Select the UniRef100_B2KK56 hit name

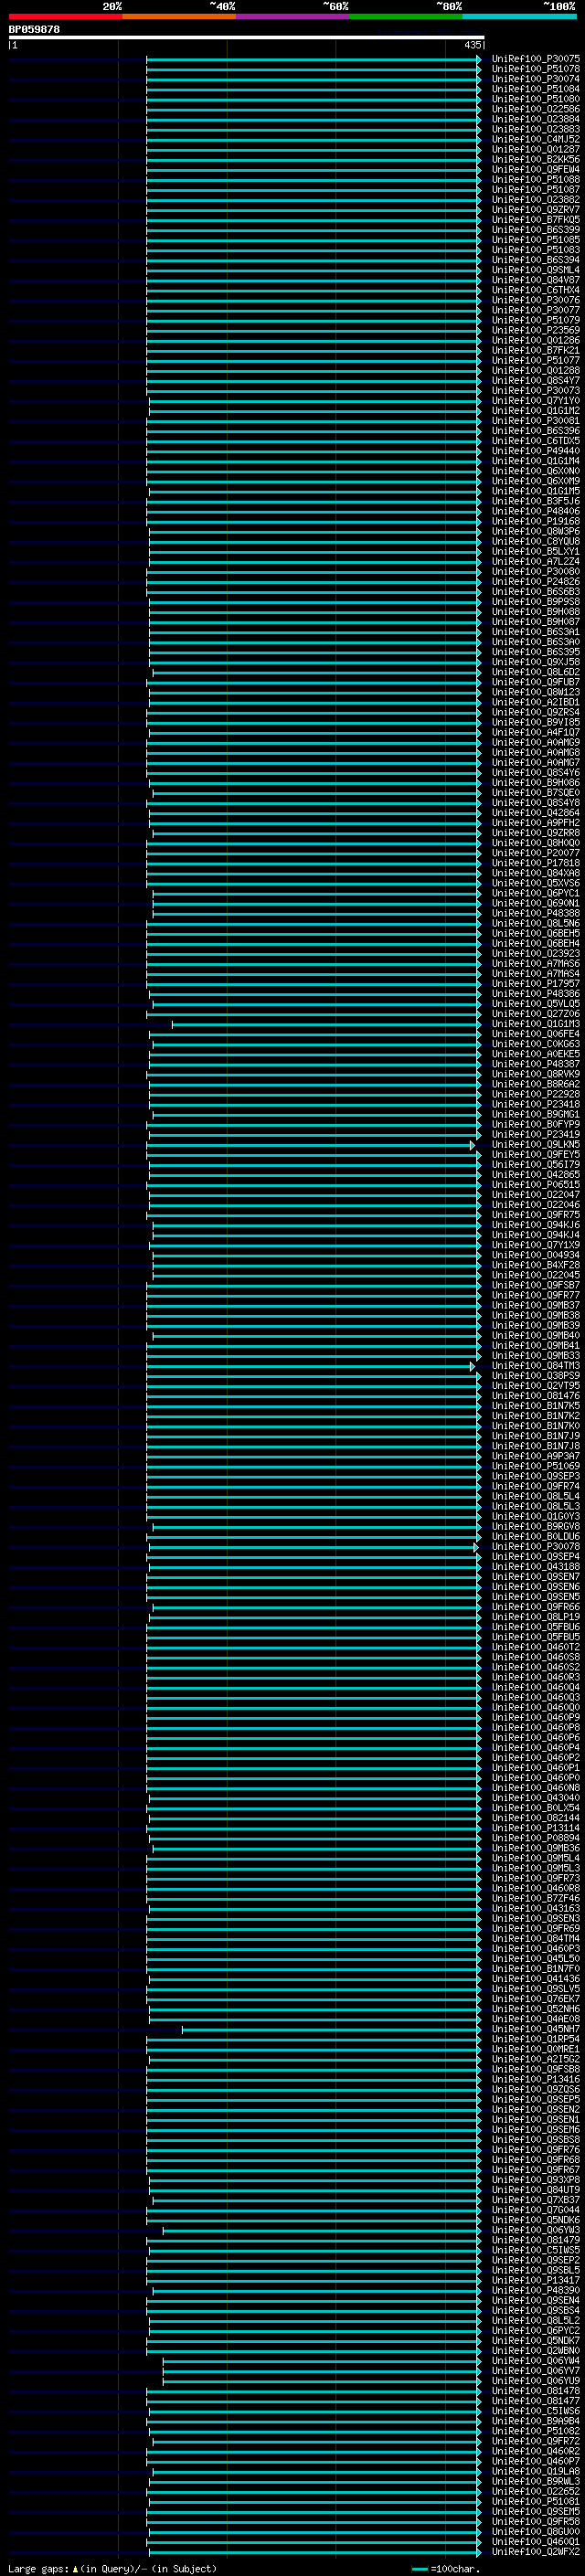pos(536,159)
